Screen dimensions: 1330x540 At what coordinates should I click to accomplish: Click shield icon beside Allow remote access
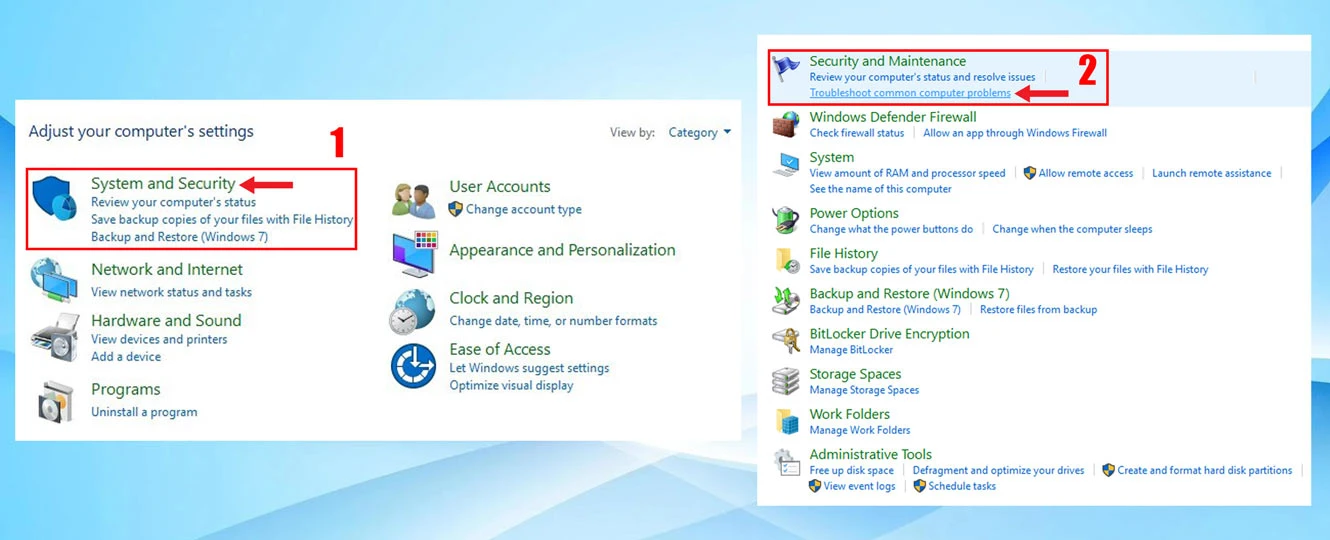(1030, 173)
